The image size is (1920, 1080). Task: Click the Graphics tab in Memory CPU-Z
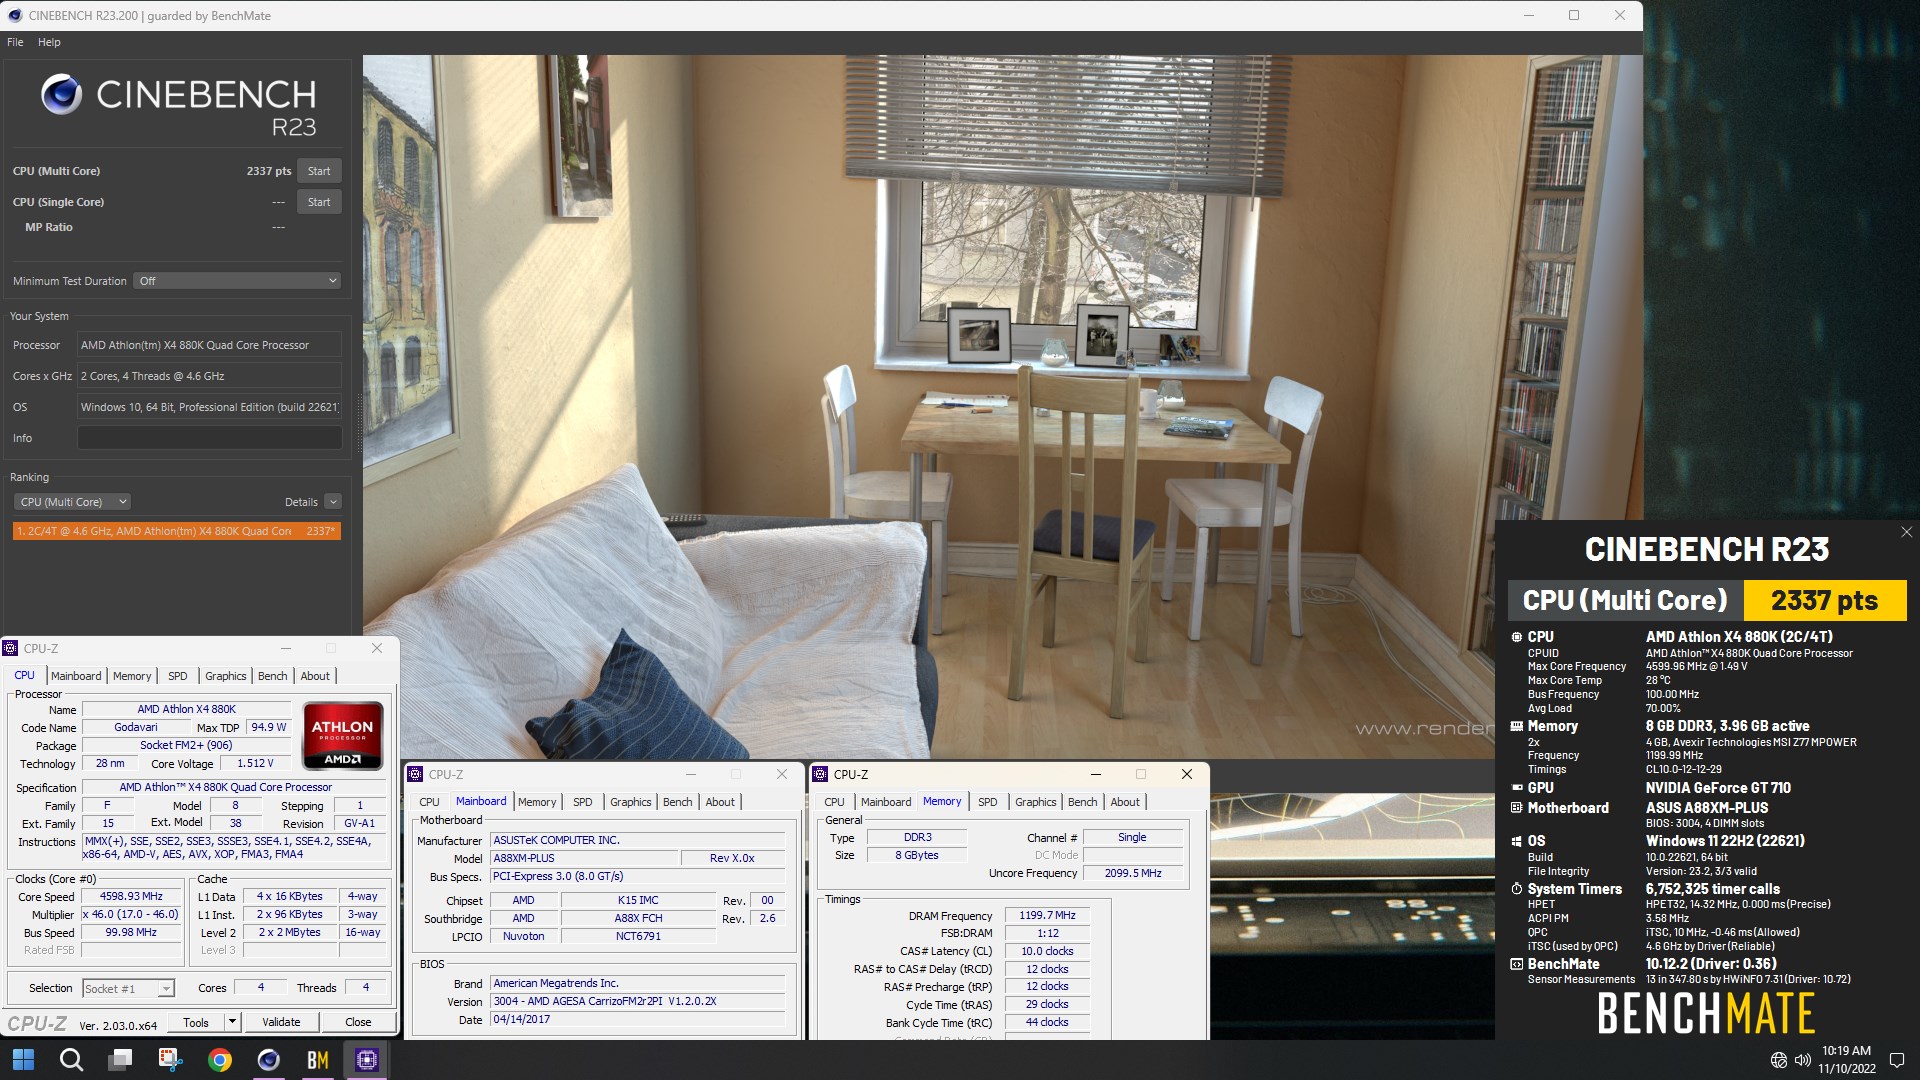coord(1035,802)
